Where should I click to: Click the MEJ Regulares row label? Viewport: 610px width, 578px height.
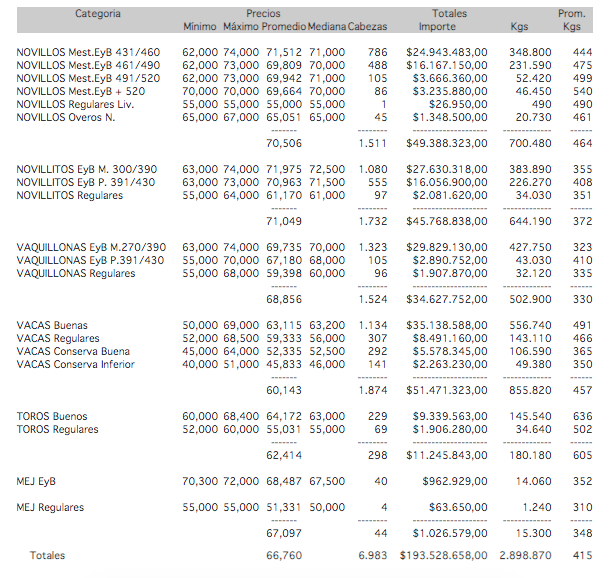click(58, 508)
